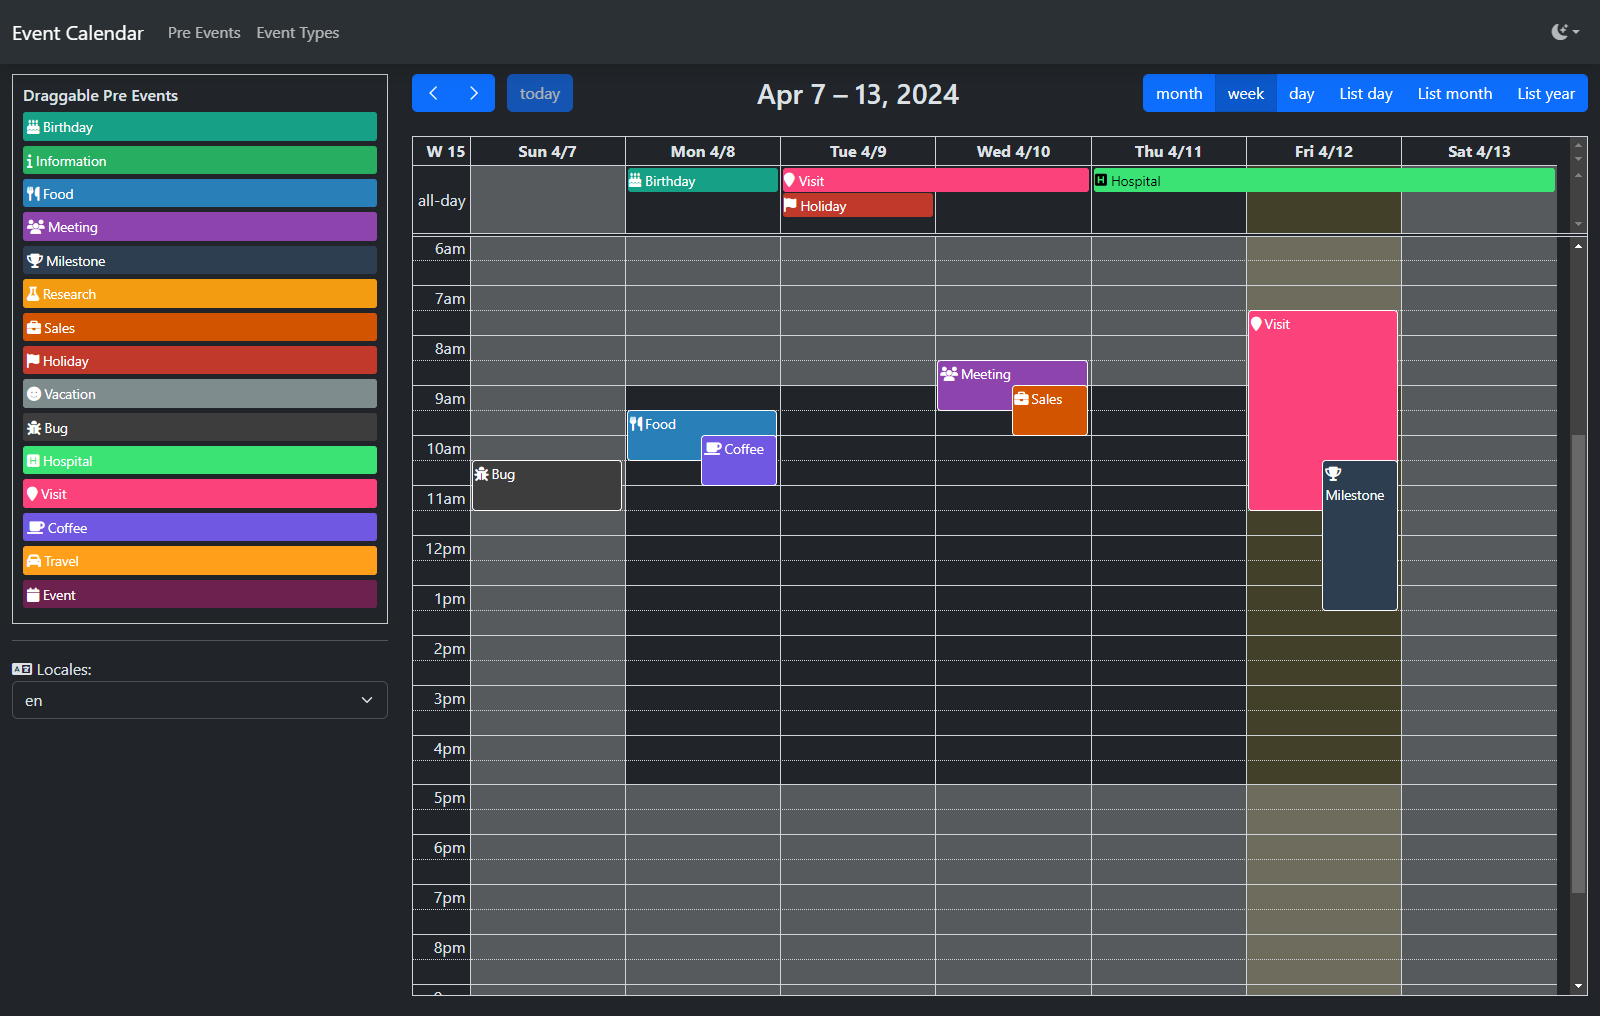Screen dimensions: 1600x1017
Task: Click the Food utensils icon
Action: [33, 194]
